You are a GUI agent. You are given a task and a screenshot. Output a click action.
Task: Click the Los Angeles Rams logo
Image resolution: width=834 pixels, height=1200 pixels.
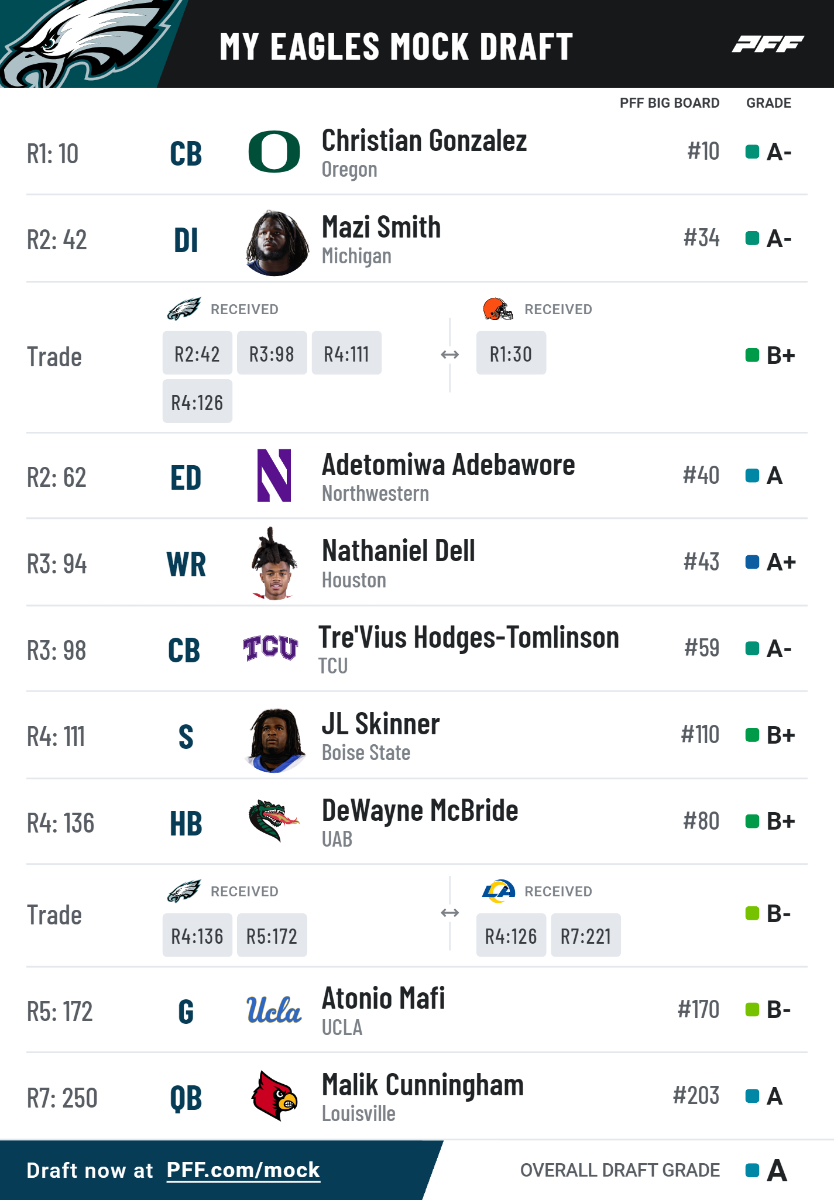tap(497, 890)
